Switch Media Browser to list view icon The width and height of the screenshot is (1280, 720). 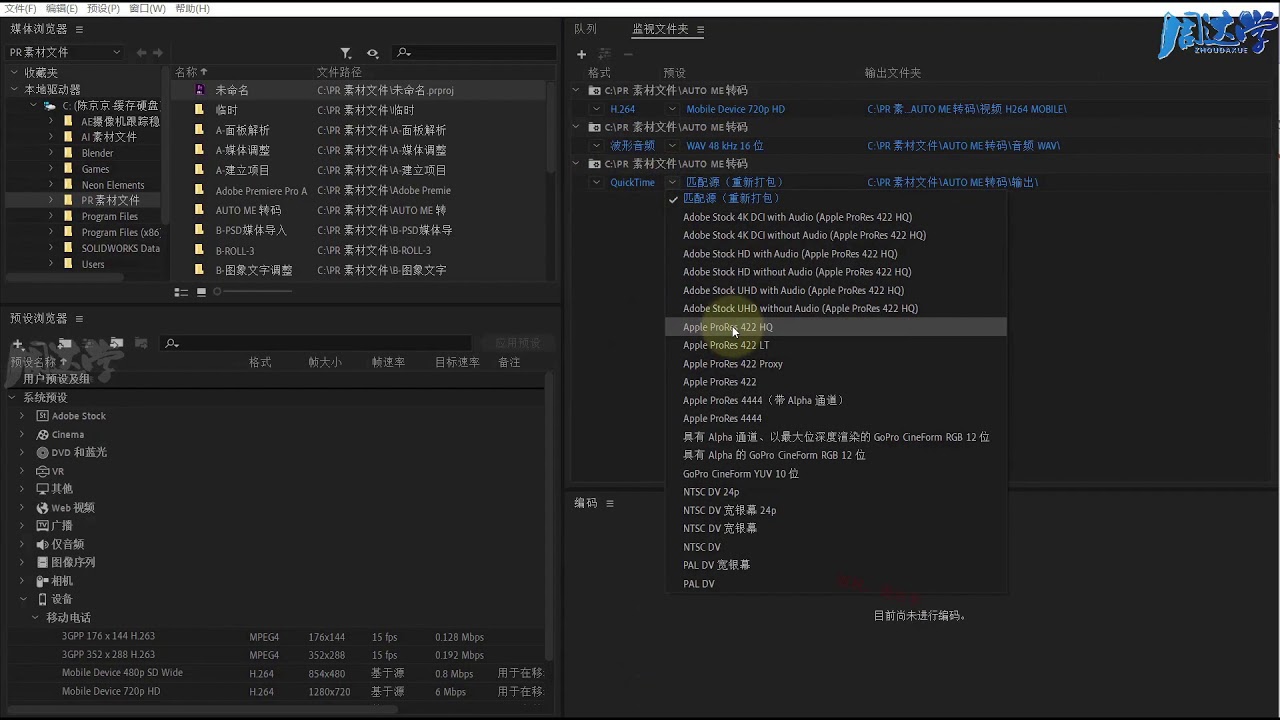pos(181,292)
